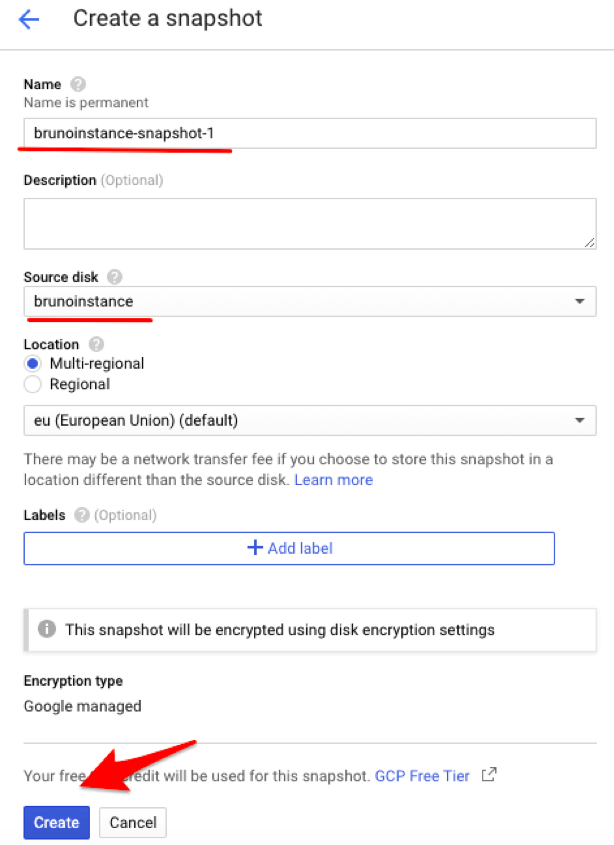Open the GCP Free Tier link
The width and height of the screenshot is (614, 845).
[422, 776]
